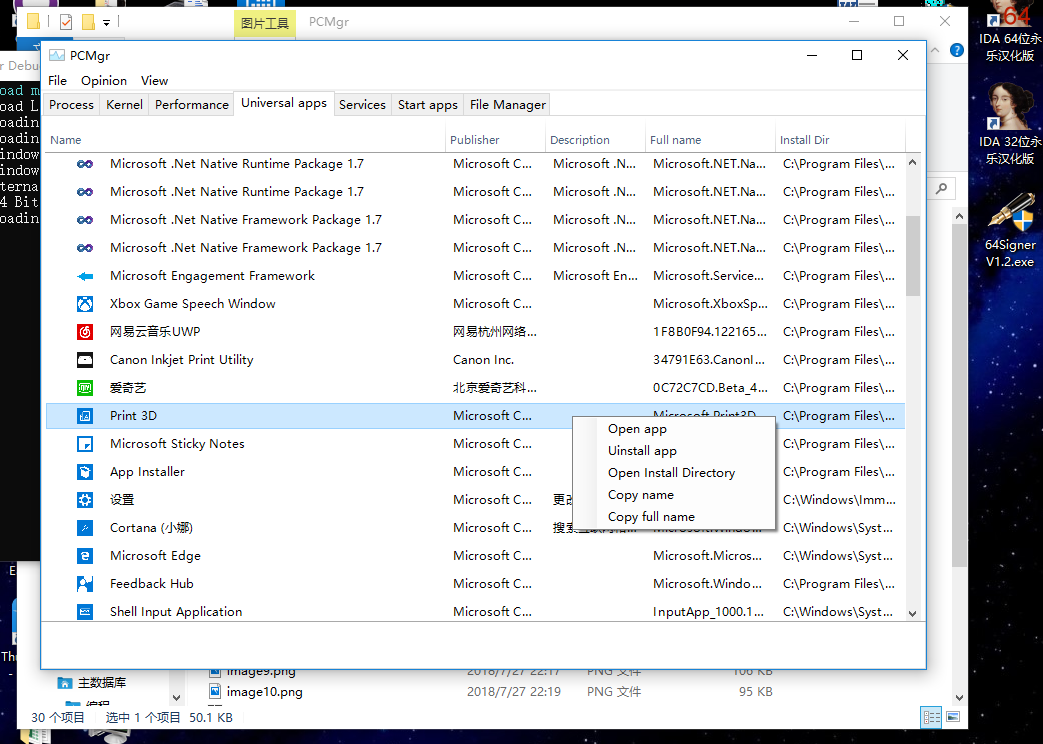This screenshot has height=744, width=1043.
Task: Select image10.png in the Explorer file list
Action: (264, 691)
